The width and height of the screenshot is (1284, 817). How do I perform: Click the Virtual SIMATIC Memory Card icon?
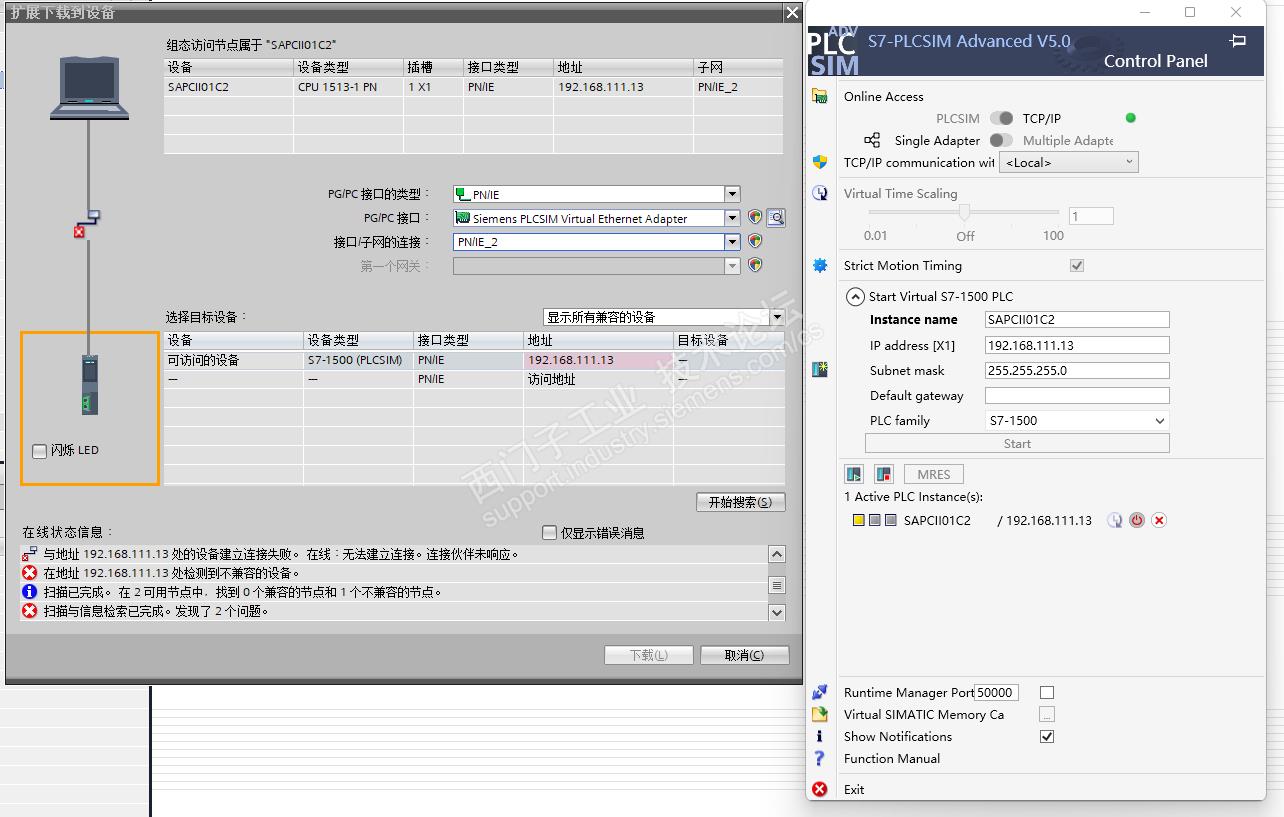[820, 714]
